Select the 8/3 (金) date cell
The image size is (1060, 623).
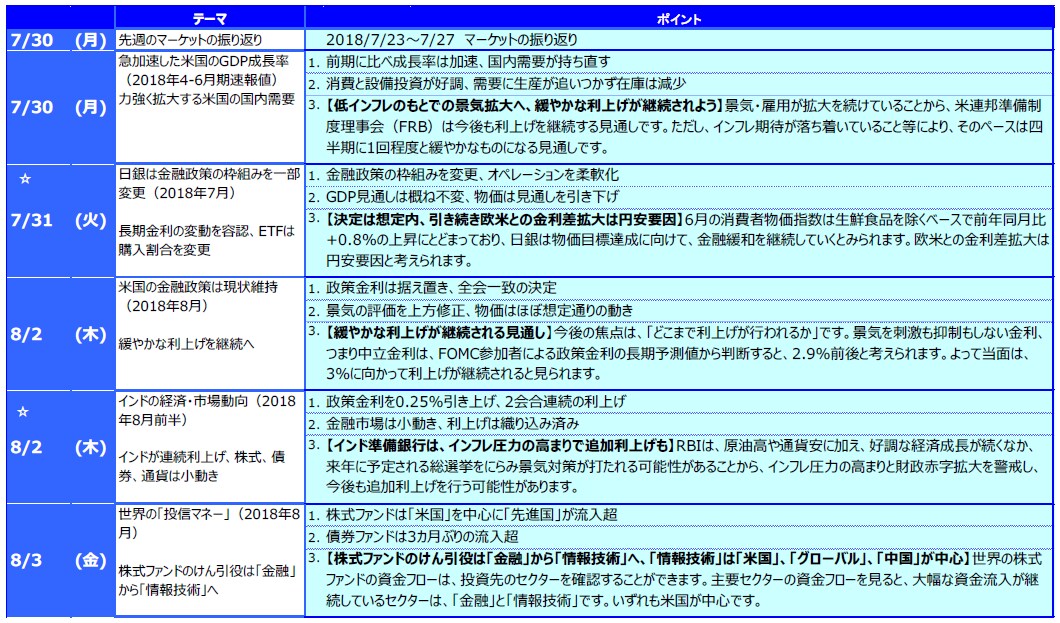click(57, 560)
